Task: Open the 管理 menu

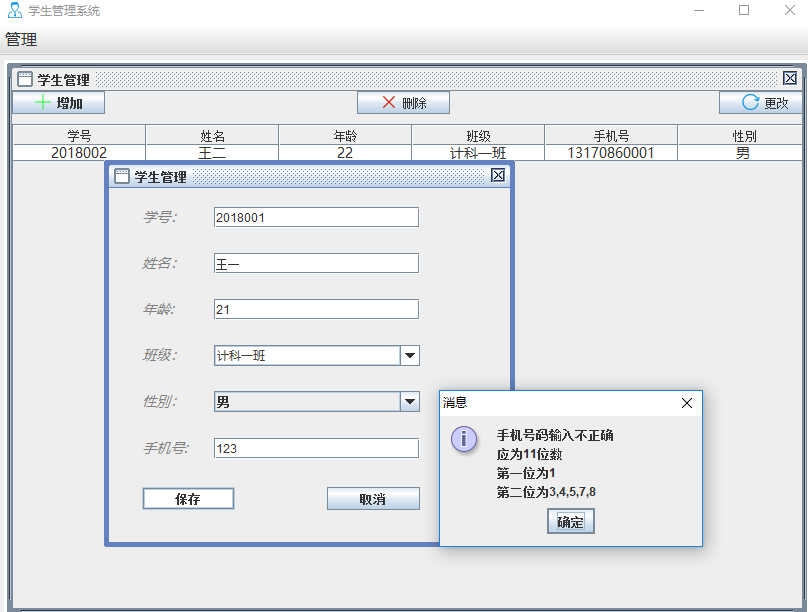Action: (x=21, y=40)
